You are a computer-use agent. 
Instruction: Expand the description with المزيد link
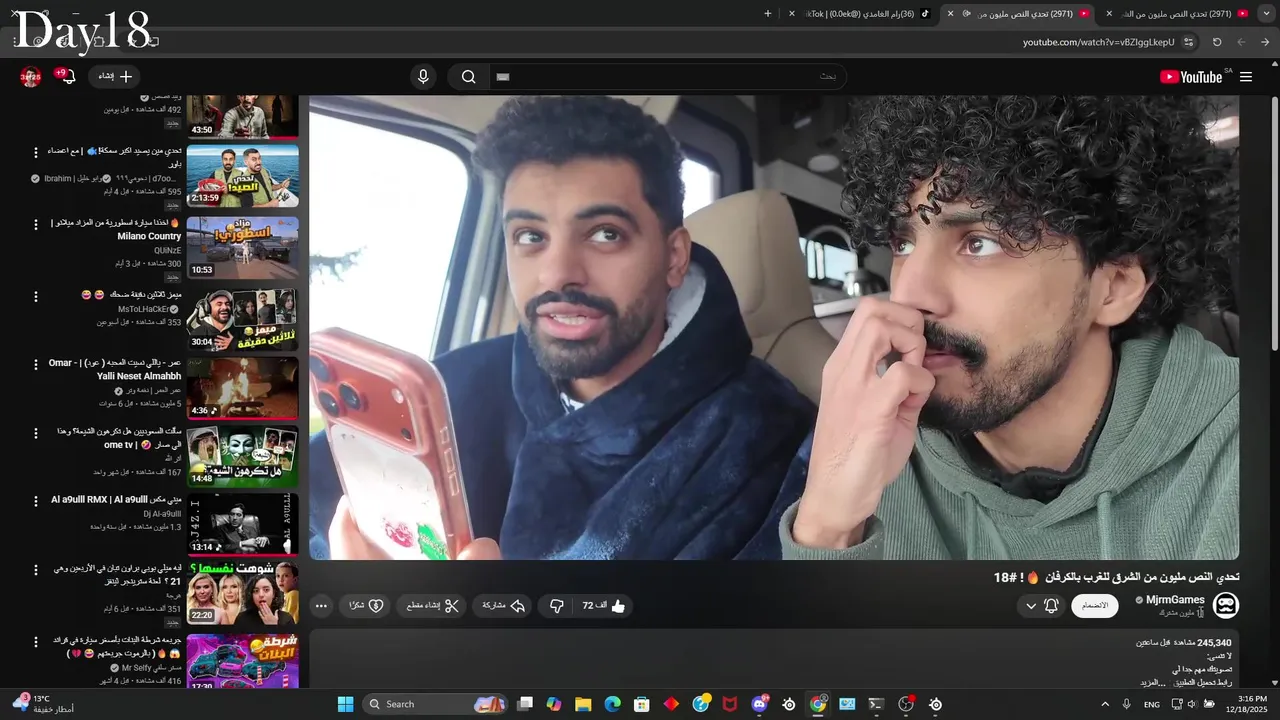(1153, 682)
